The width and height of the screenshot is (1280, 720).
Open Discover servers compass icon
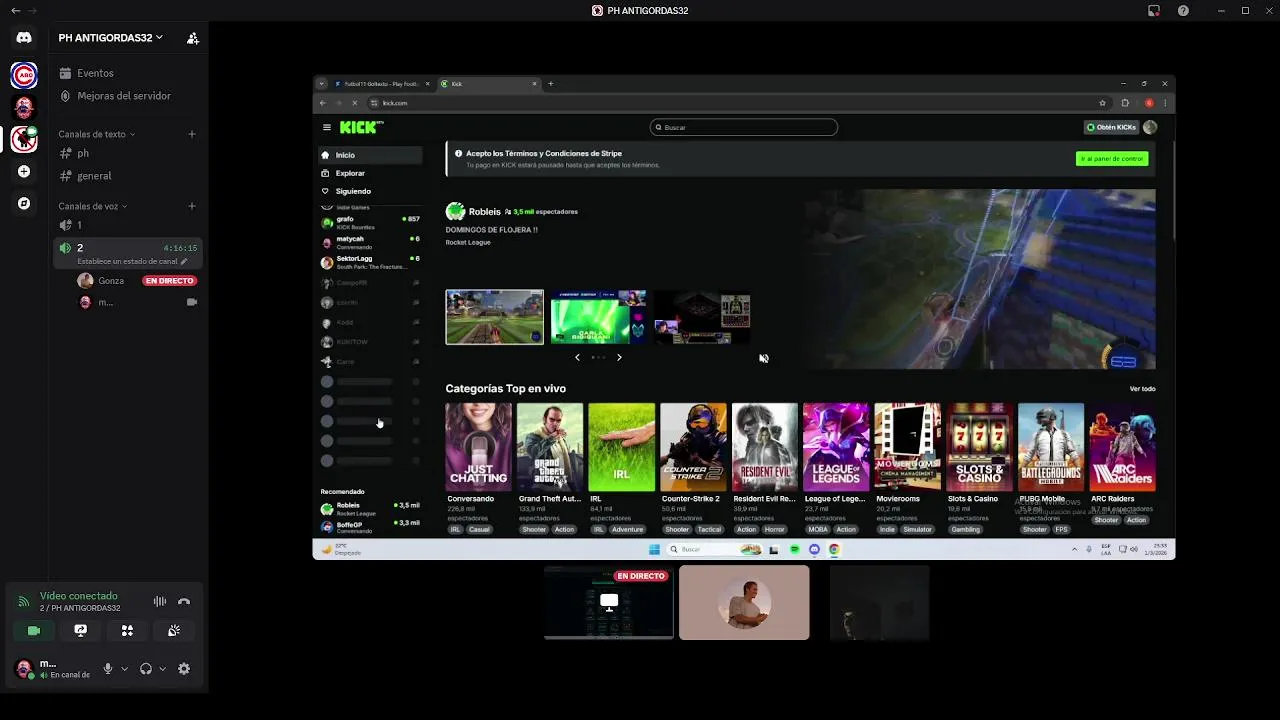click(x=24, y=203)
